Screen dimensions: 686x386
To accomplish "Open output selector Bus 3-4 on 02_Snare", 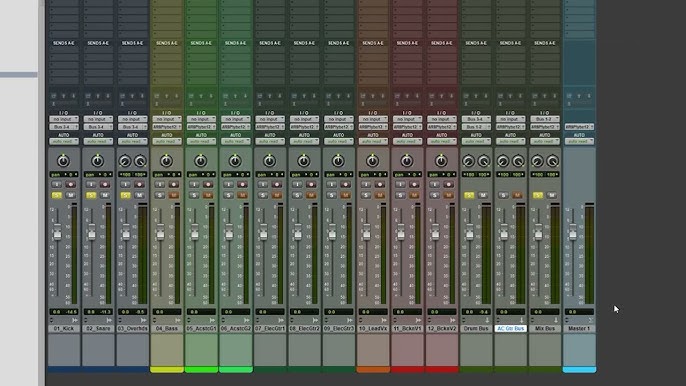I will [98, 127].
